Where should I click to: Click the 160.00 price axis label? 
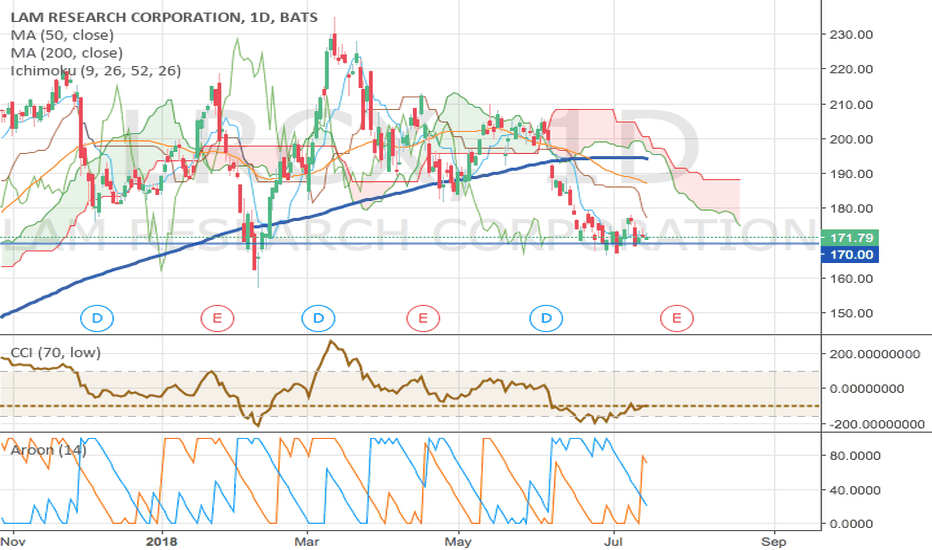[852, 278]
